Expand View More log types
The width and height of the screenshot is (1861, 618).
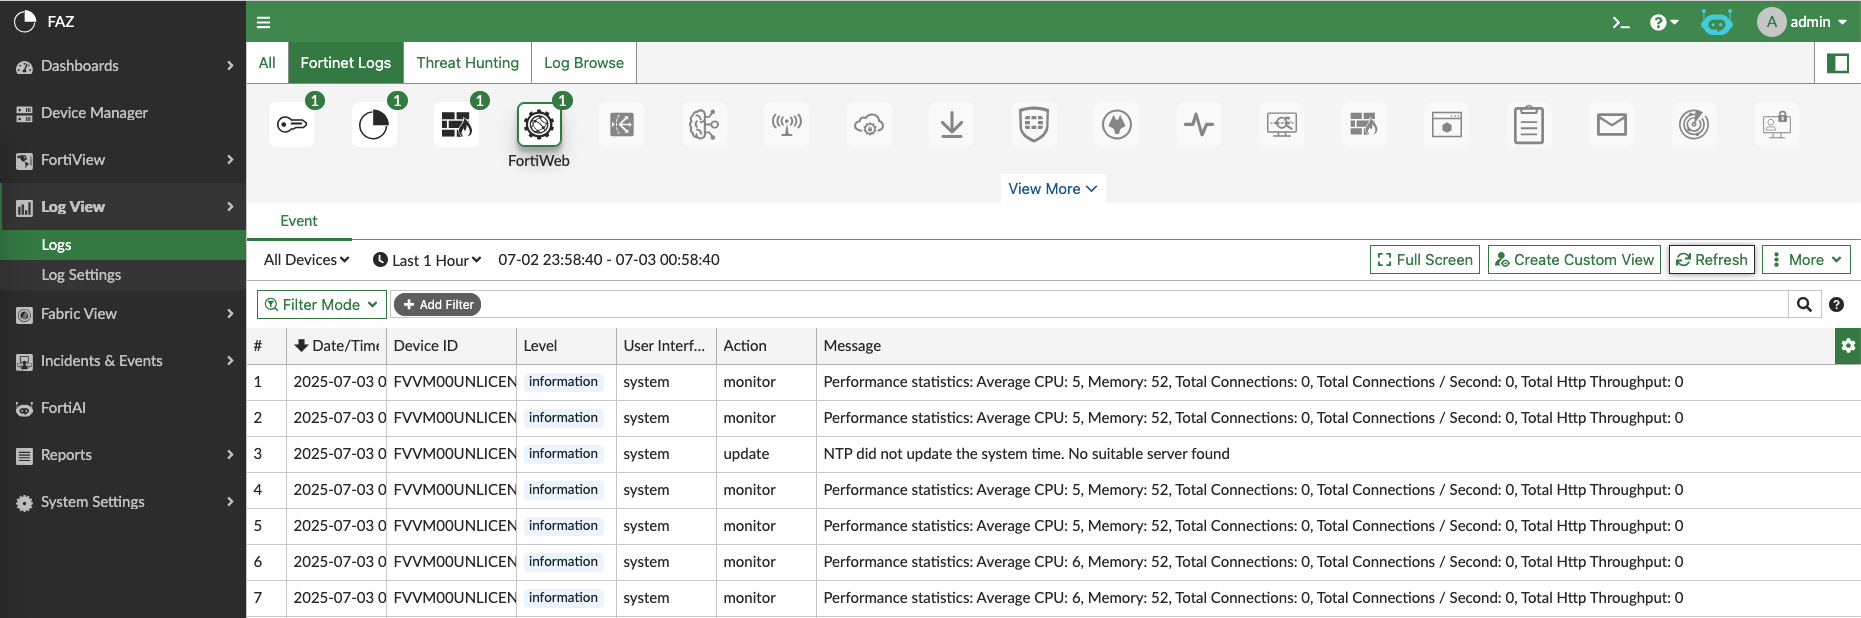coord(1052,189)
